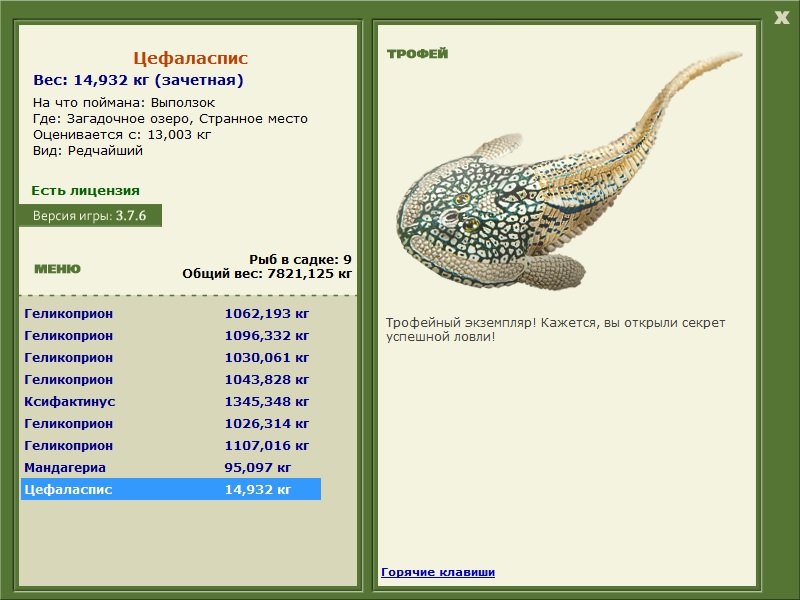Select Геликоприон 1043,828 кг row
800x600 pixels.
pyautogui.click(x=171, y=379)
